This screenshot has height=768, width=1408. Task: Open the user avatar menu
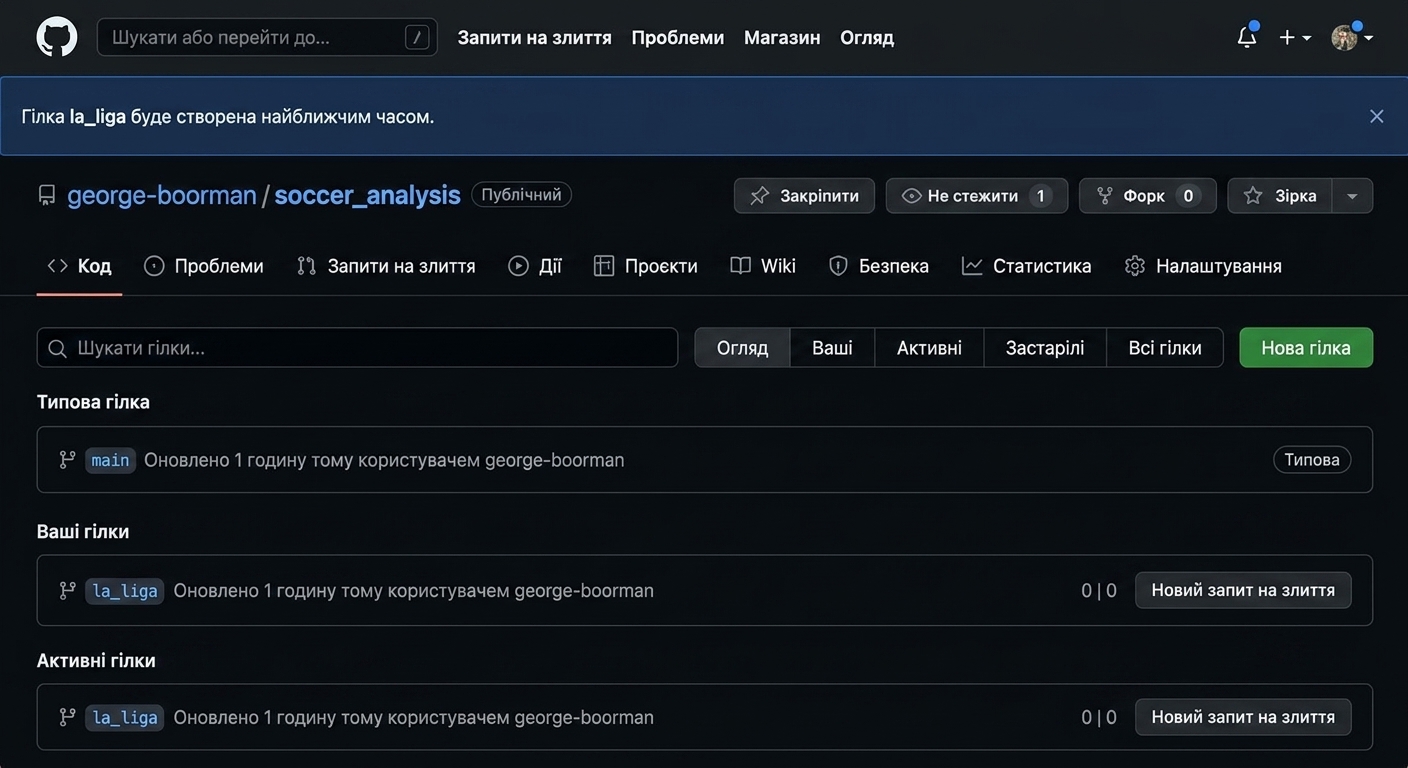(x=1352, y=37)
